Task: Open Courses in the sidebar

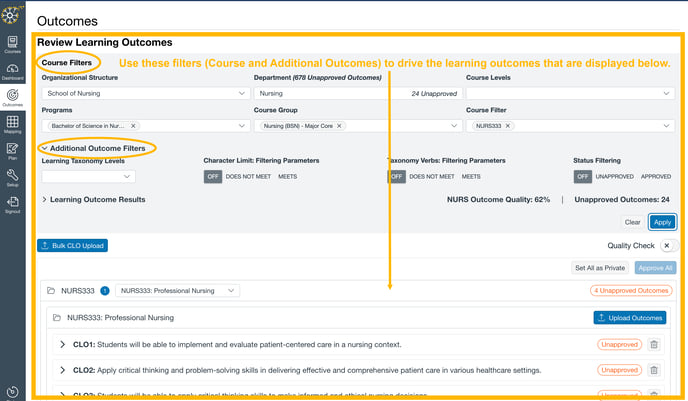Action: [x=12, y=44]
